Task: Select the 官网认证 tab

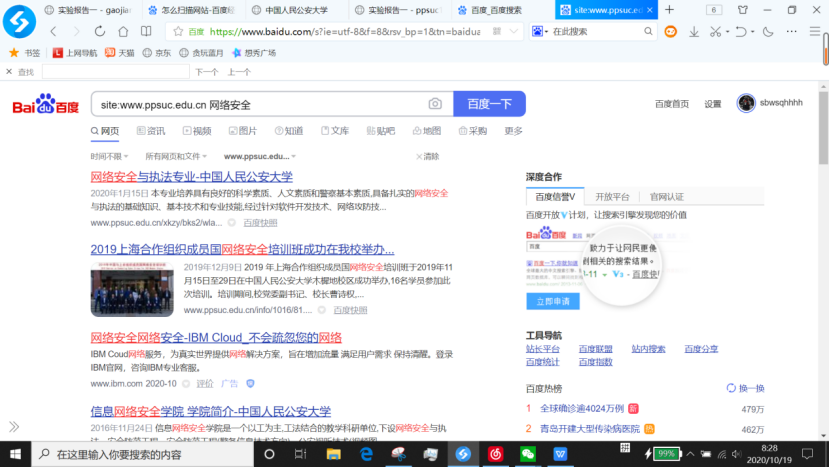Action: [x=667, y=196]
